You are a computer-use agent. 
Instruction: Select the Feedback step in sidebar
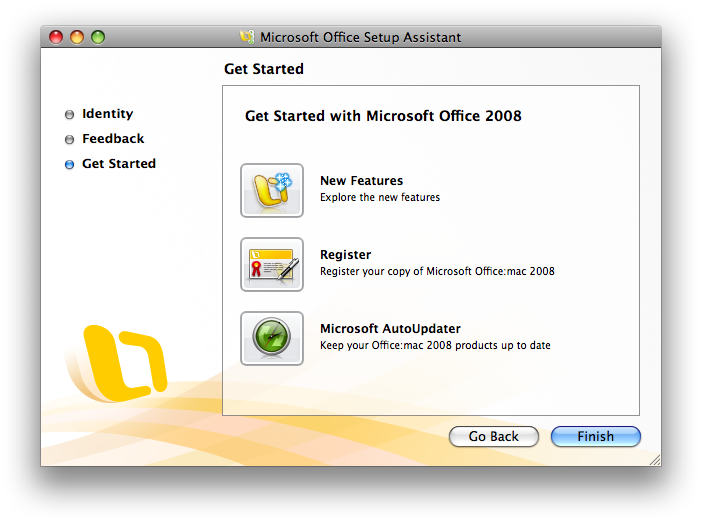coord(113,139)
